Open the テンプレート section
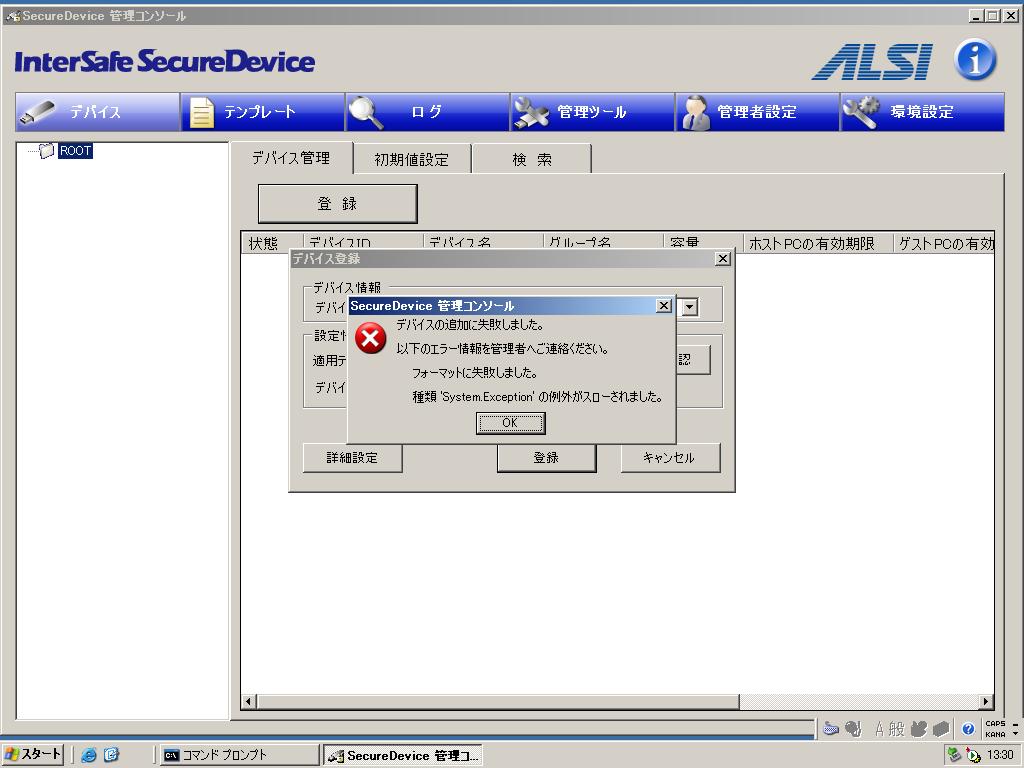Viewport: 1024px width, 768px height. pos(263,112)
